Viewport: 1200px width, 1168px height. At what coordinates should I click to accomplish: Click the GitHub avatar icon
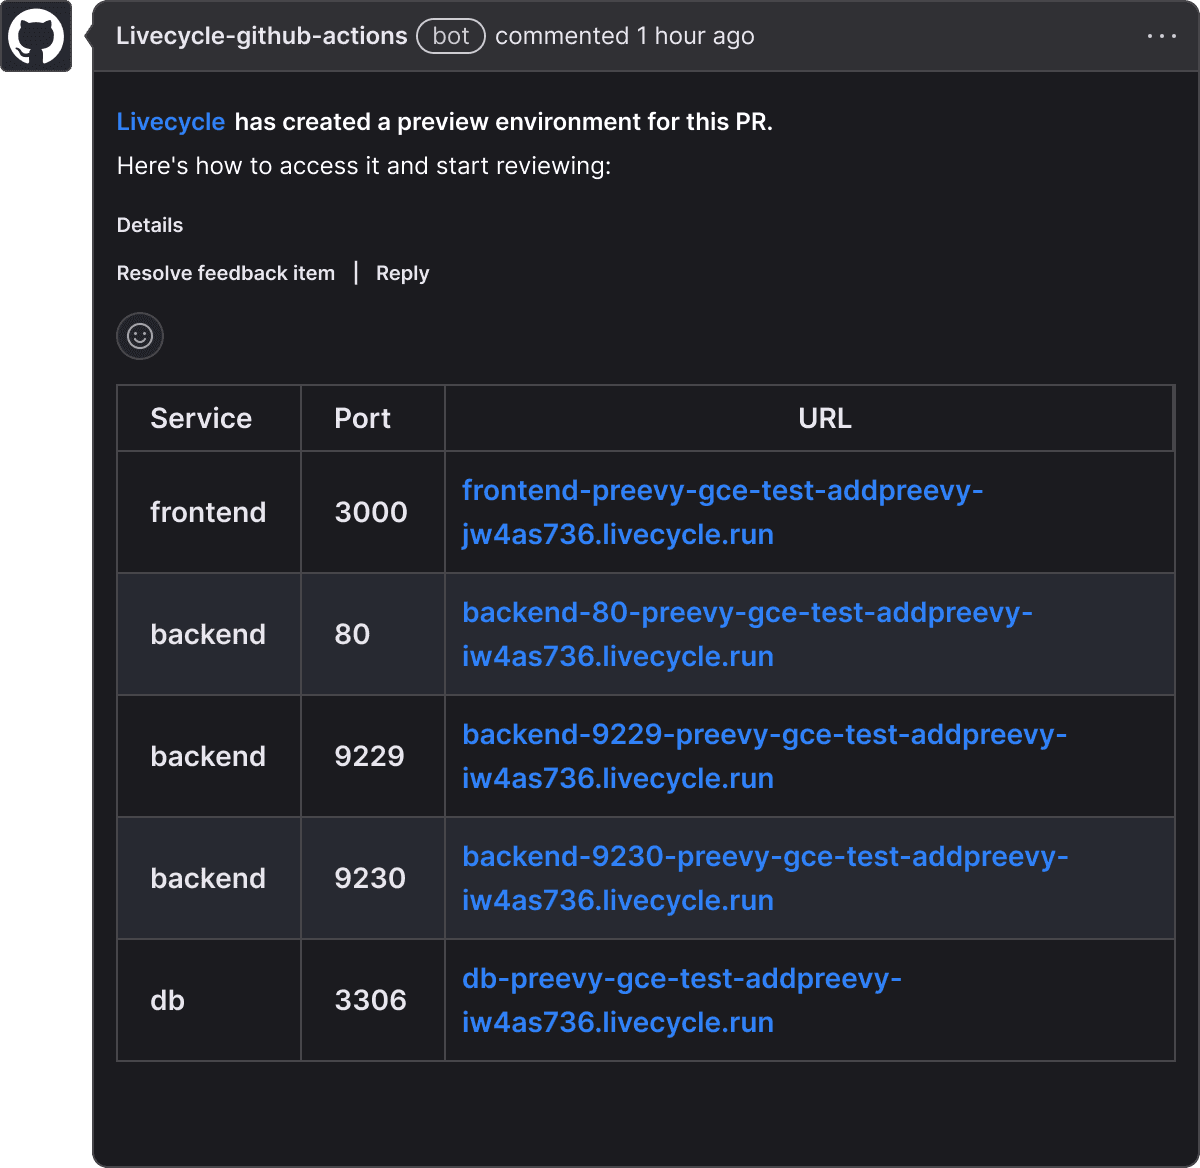36,36
